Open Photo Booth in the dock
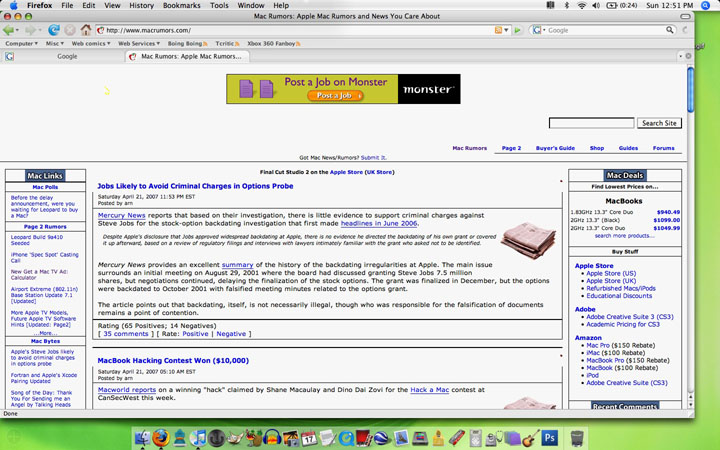The width and height of the screenshot is (720, 450). coord(365,438)
